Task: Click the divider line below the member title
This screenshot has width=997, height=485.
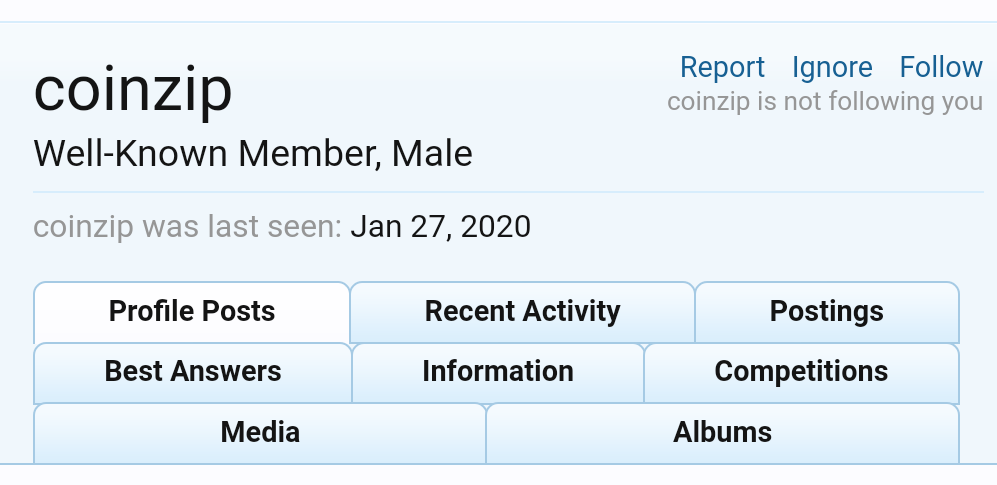Action: point(508,191)
